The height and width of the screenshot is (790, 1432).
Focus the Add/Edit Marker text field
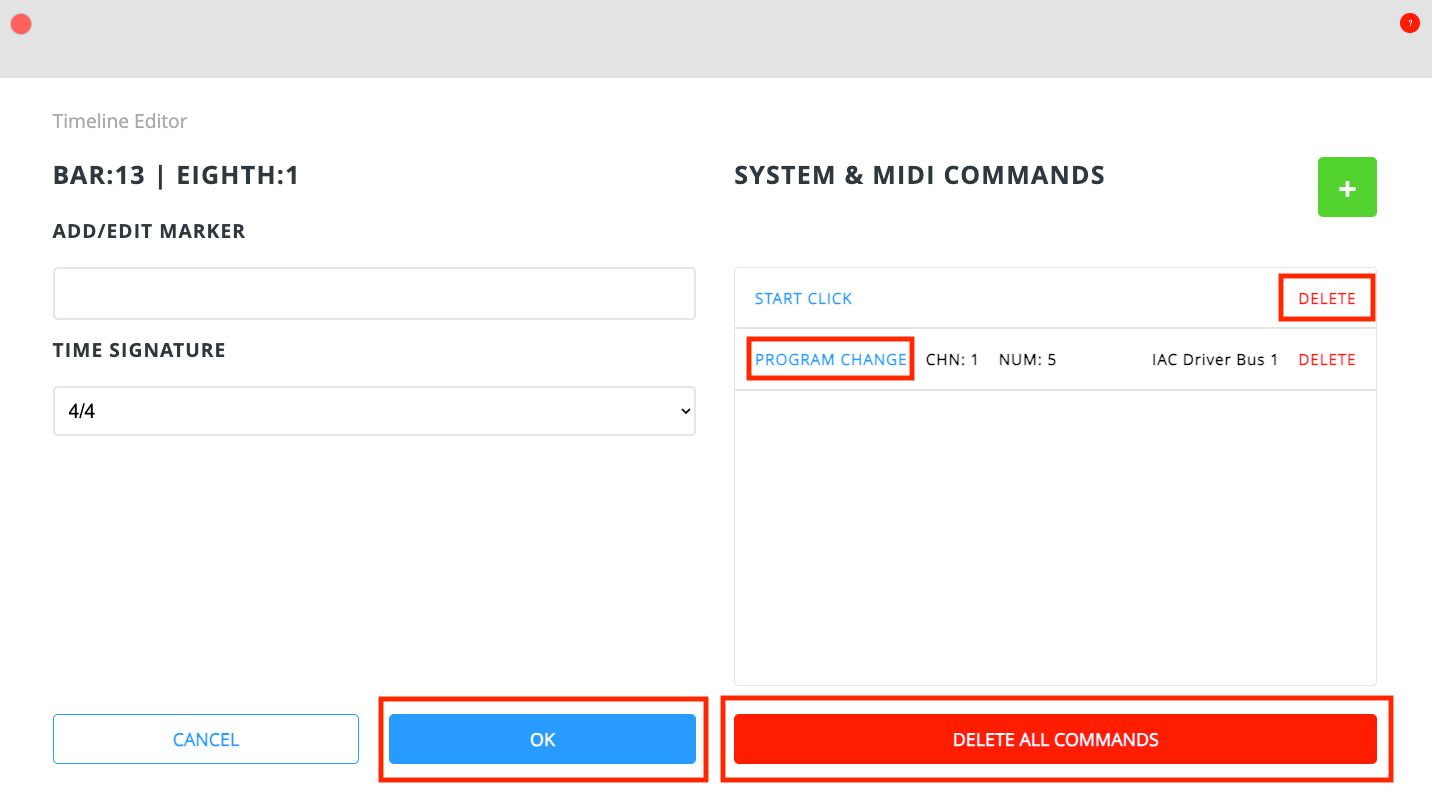[x=373, y=293]
